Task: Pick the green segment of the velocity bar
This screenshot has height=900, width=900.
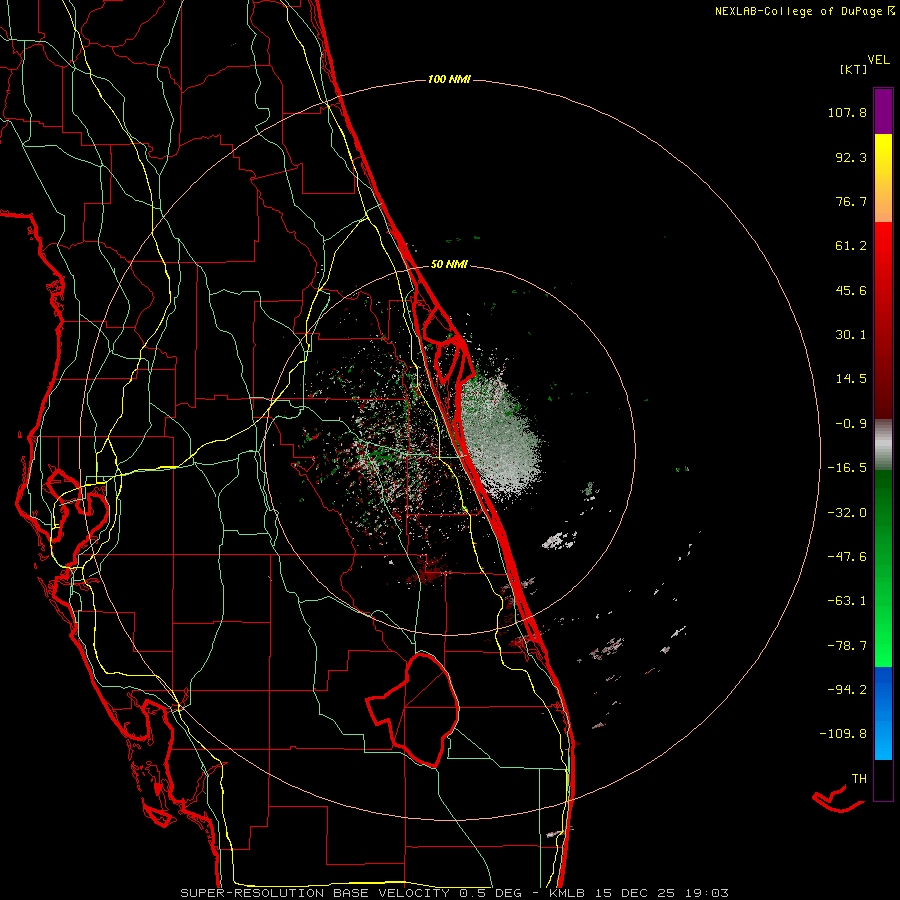Action: [883, 568]
